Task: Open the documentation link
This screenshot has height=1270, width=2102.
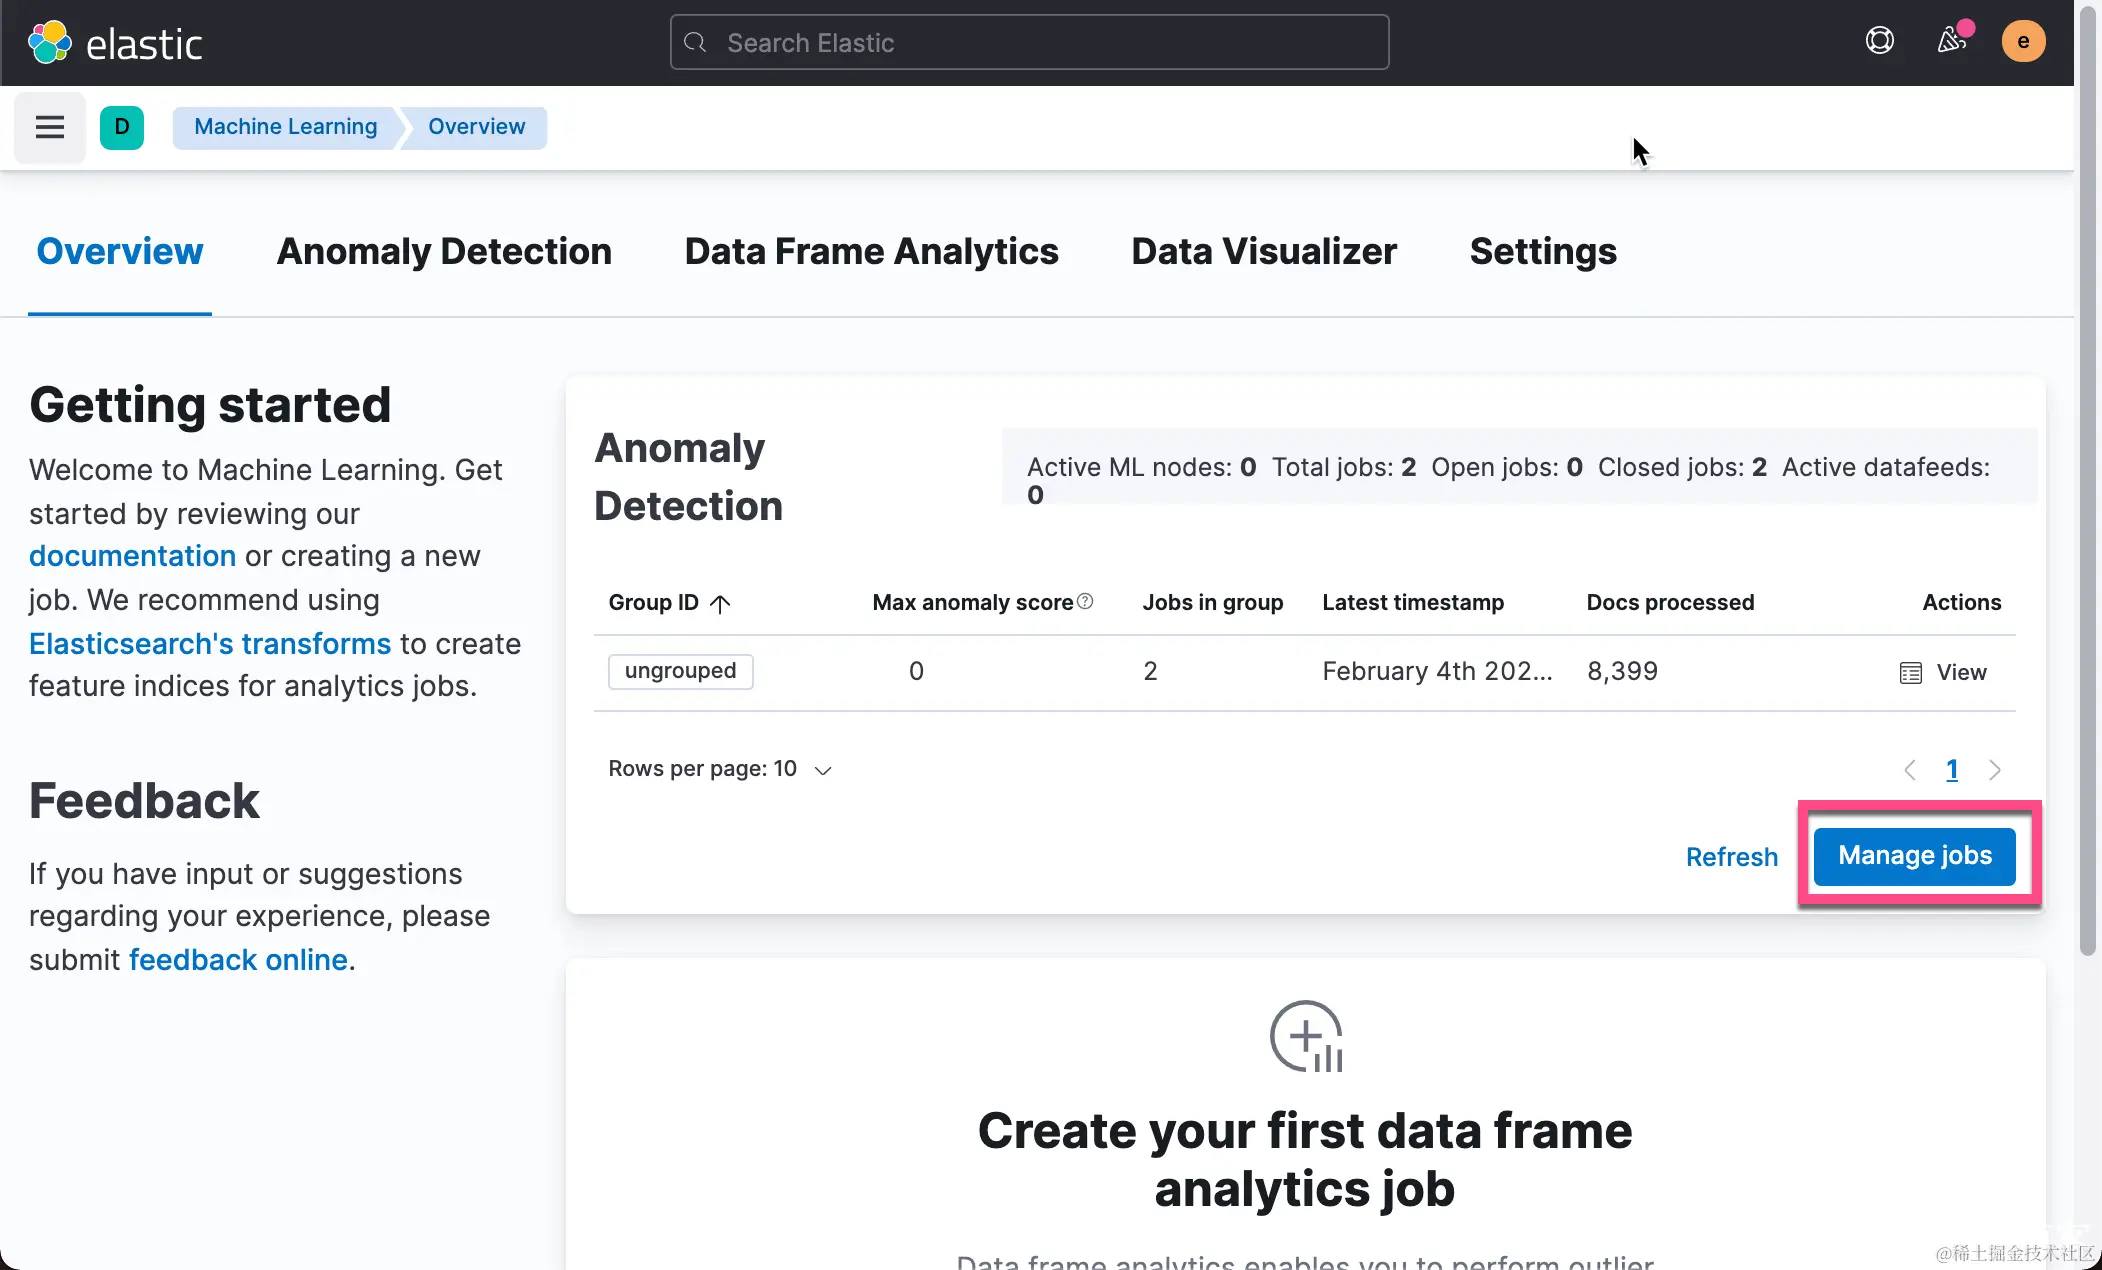Action: click(132, 556)
